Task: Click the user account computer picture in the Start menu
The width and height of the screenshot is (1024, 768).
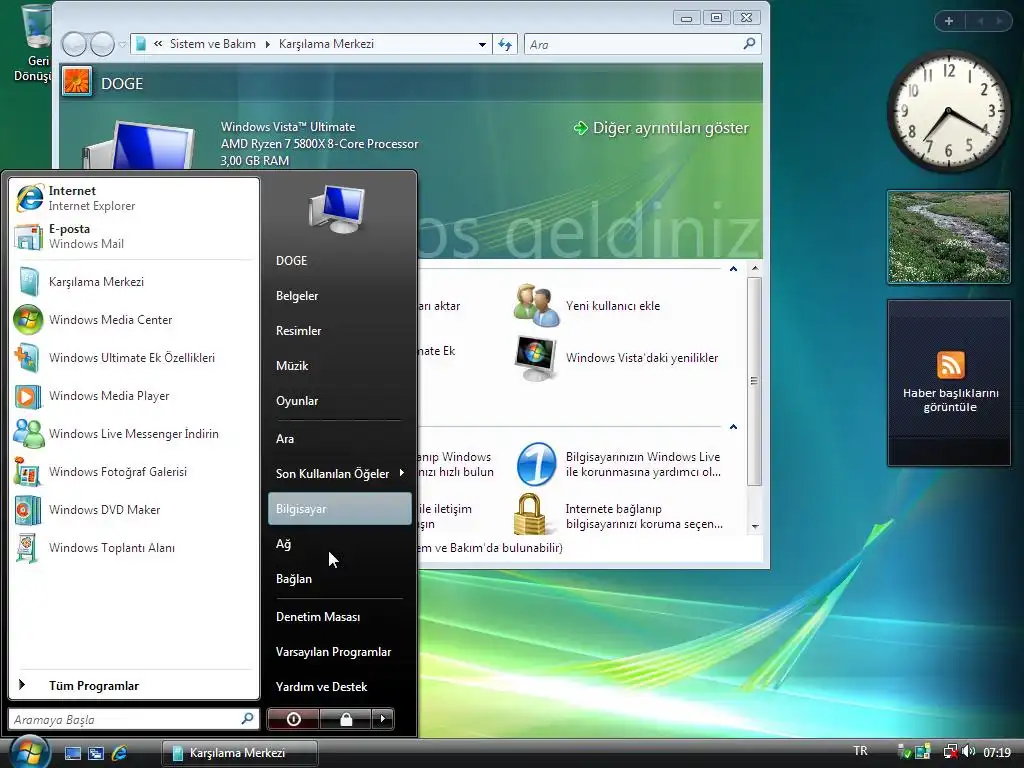Action: point(337,209)
